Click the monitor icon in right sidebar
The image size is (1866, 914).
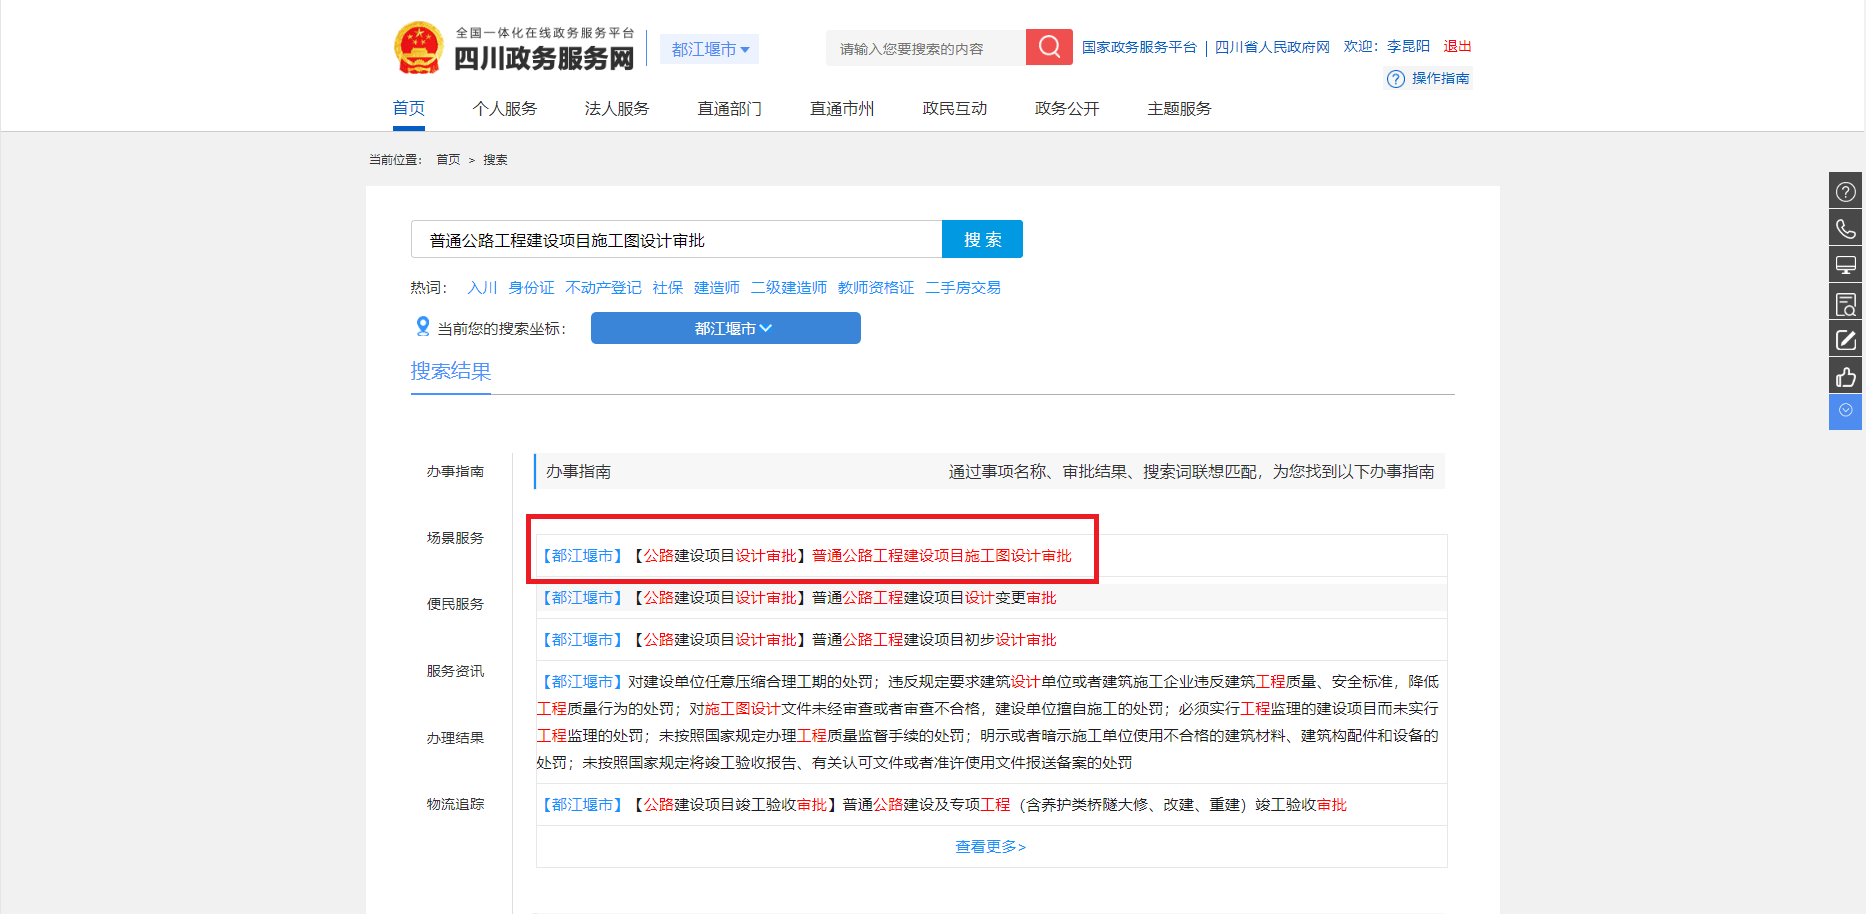(x=1845, y=265)
